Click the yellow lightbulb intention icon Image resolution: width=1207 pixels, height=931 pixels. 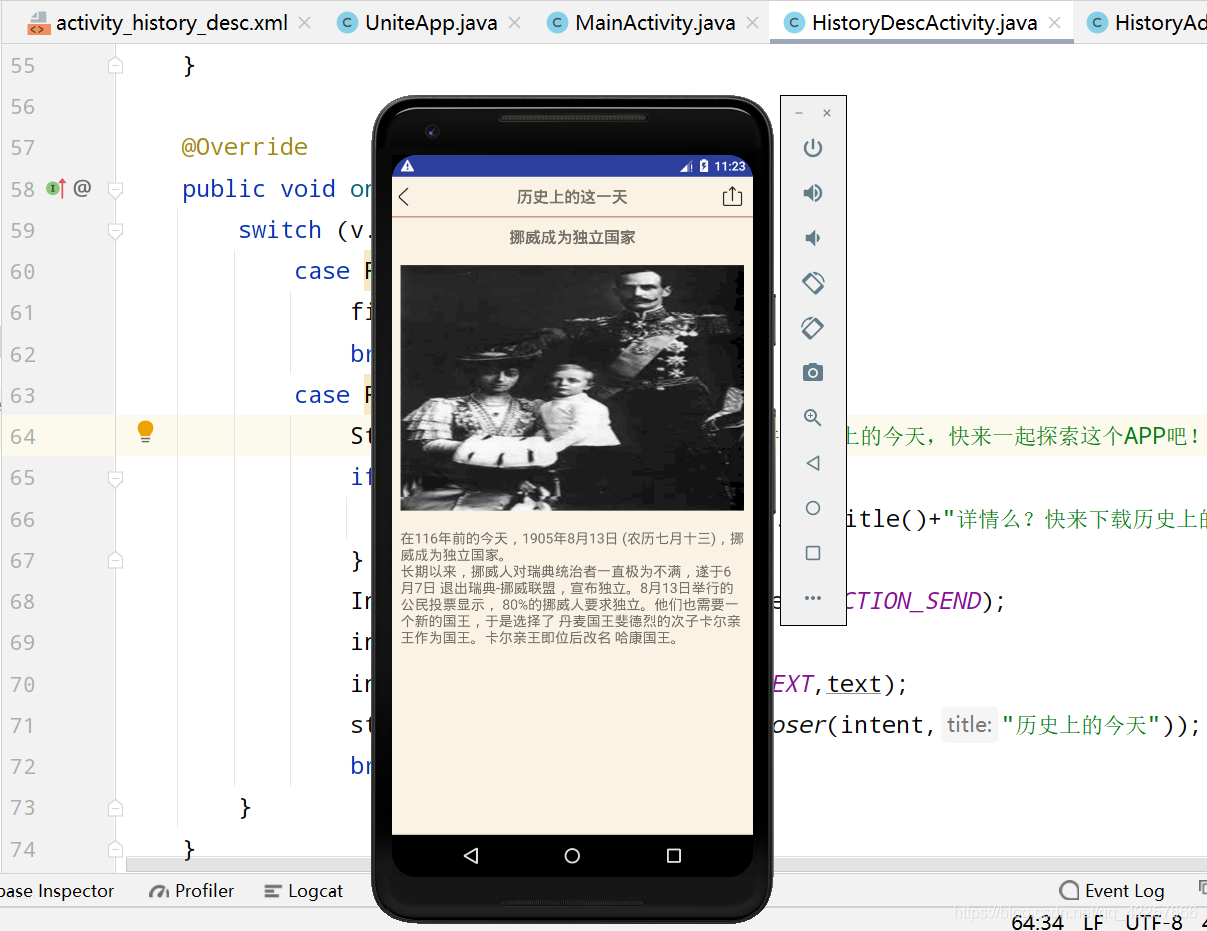click(145, 432)
